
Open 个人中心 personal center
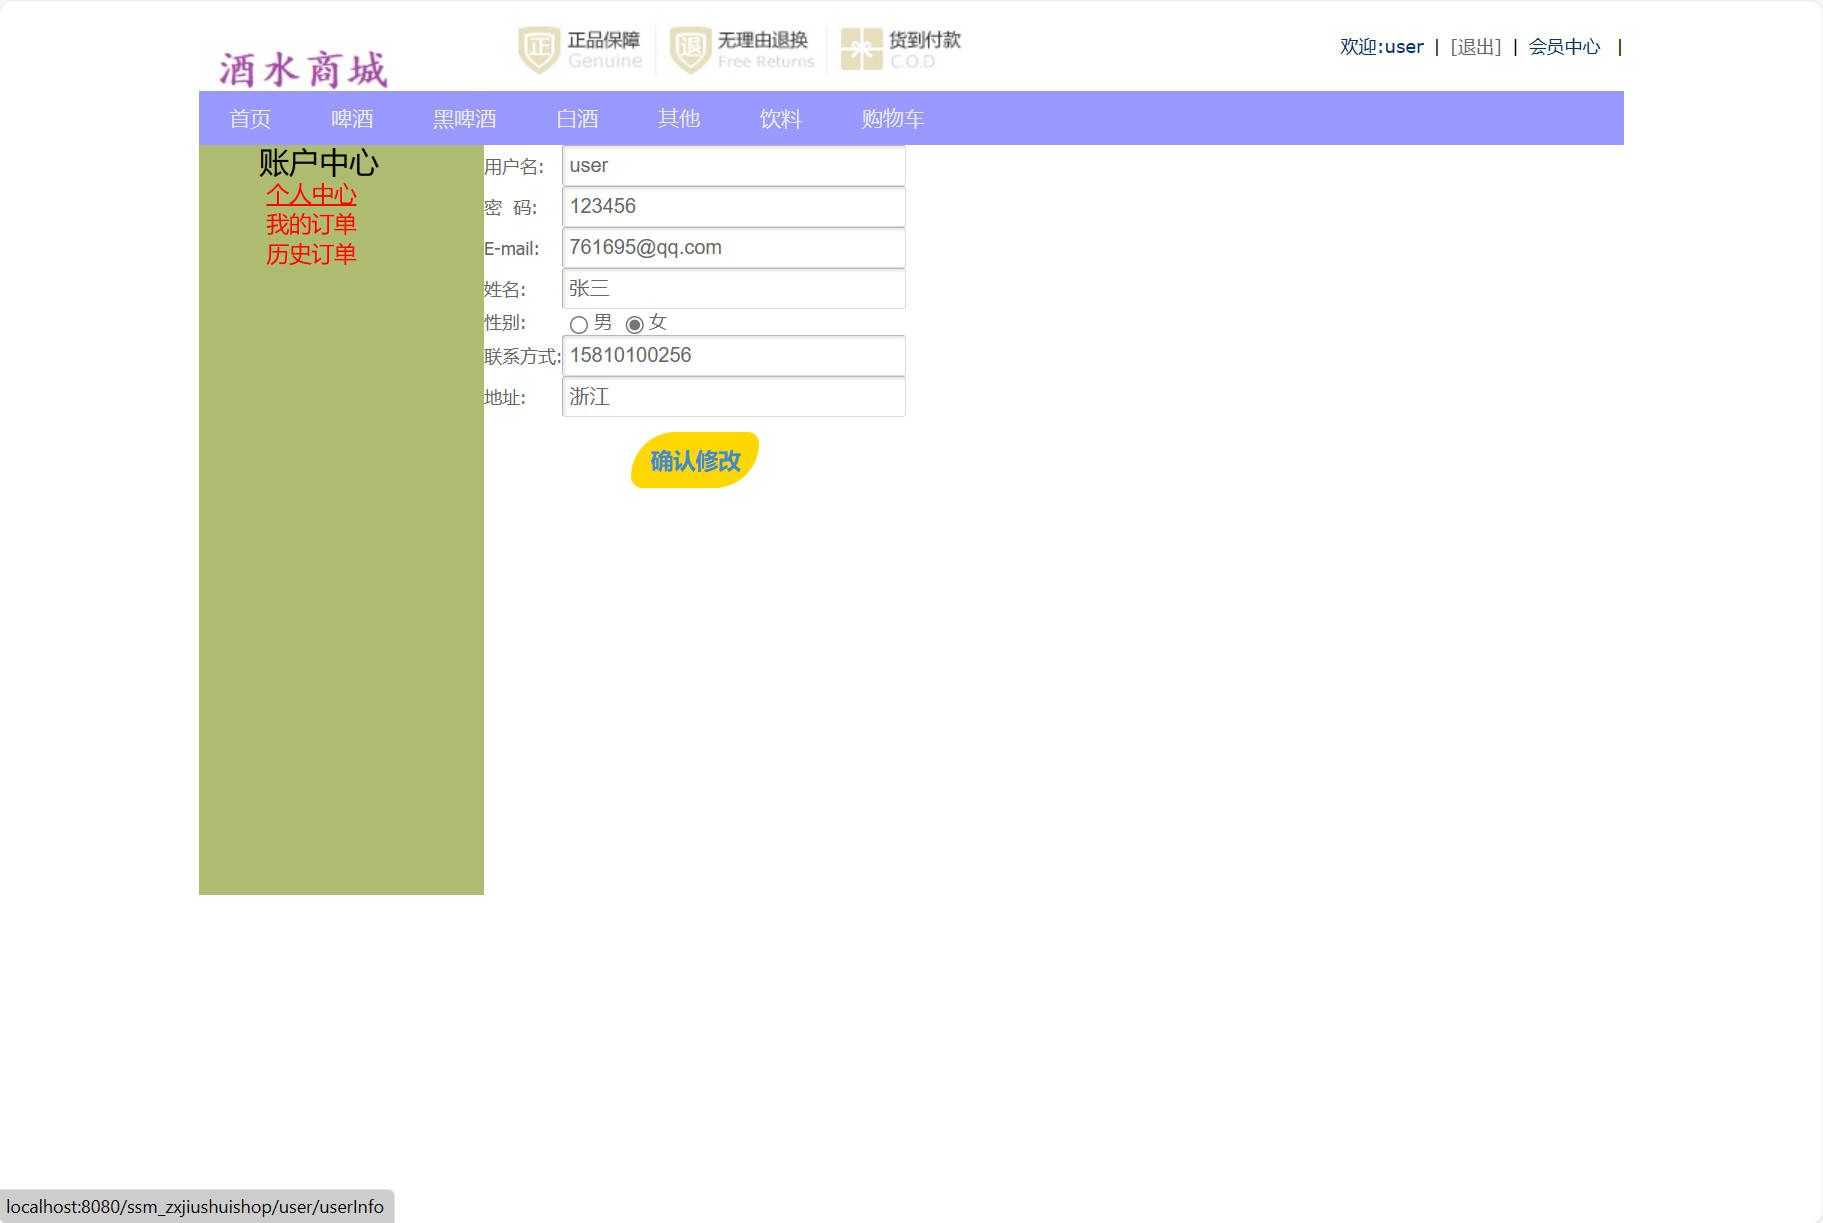pos(311,195)
